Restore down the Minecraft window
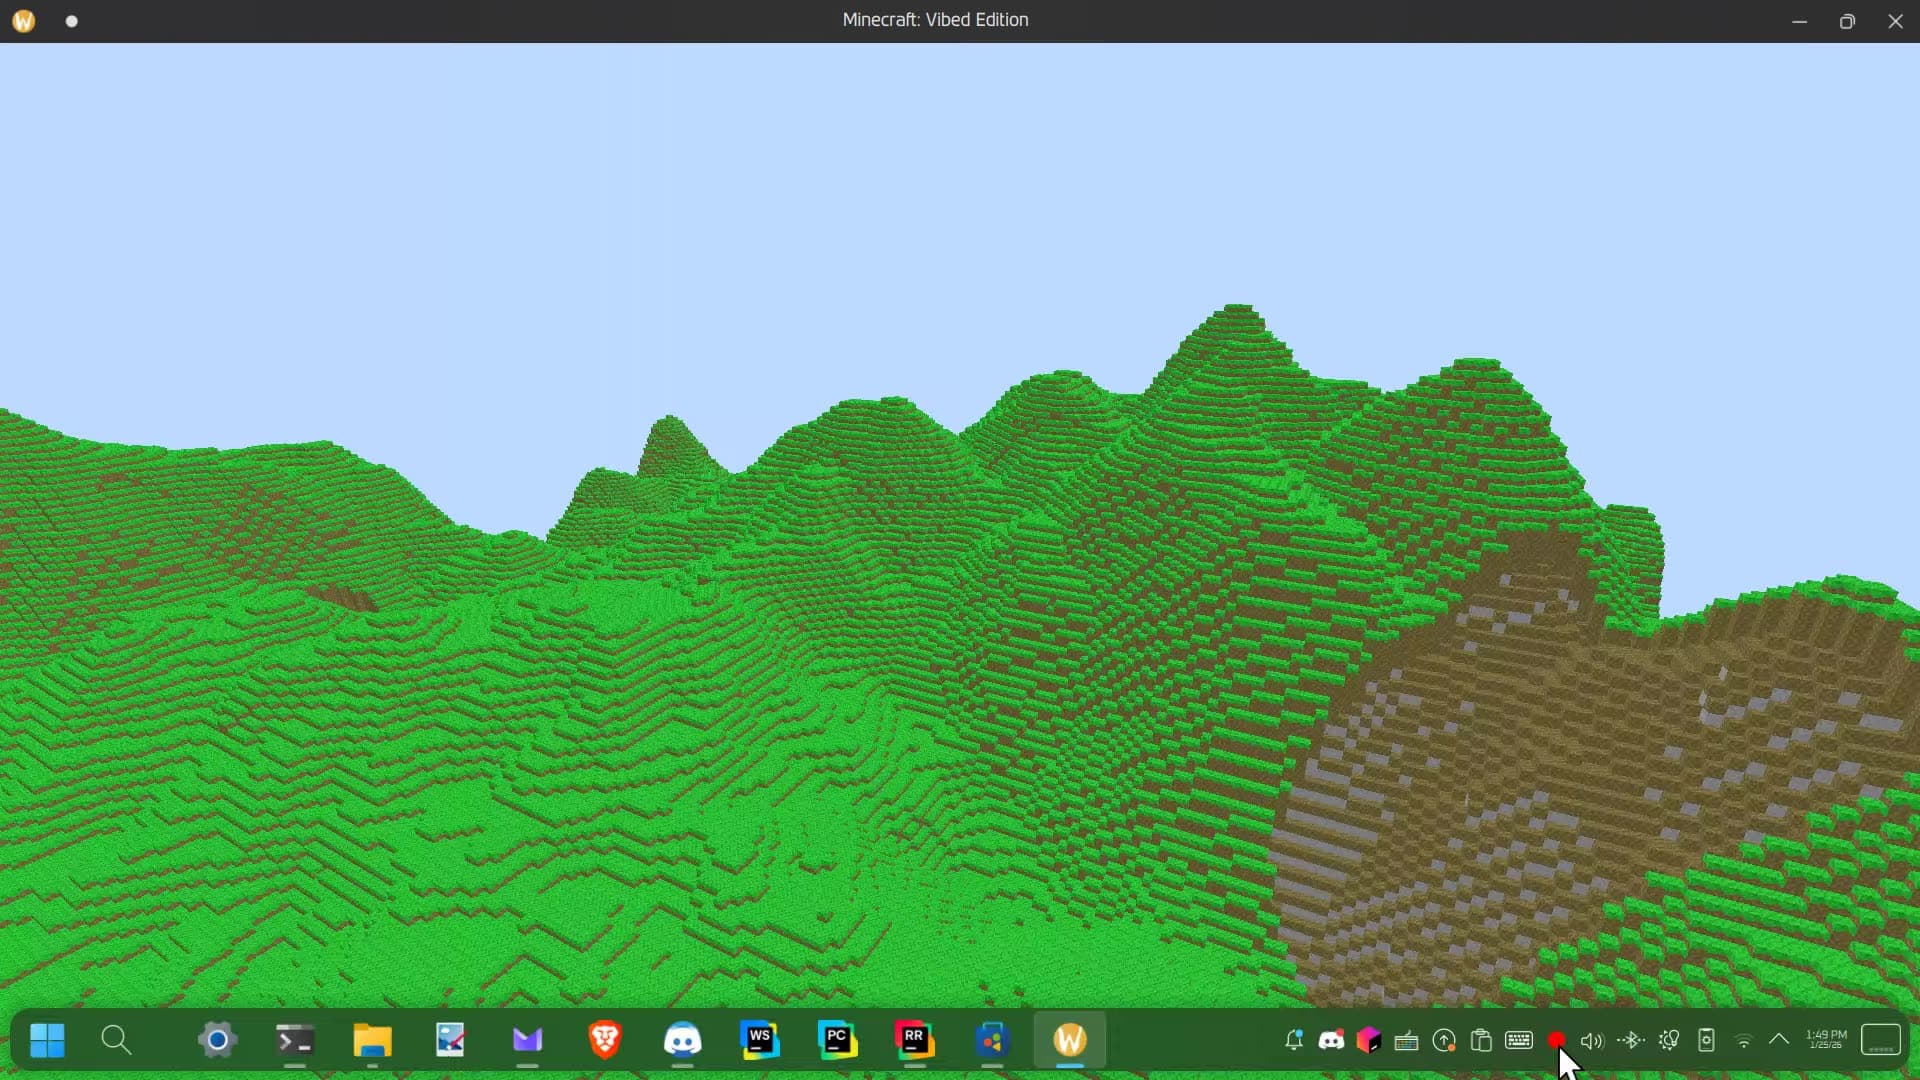This screenshot has width=1920, height=1080. 1847,21
